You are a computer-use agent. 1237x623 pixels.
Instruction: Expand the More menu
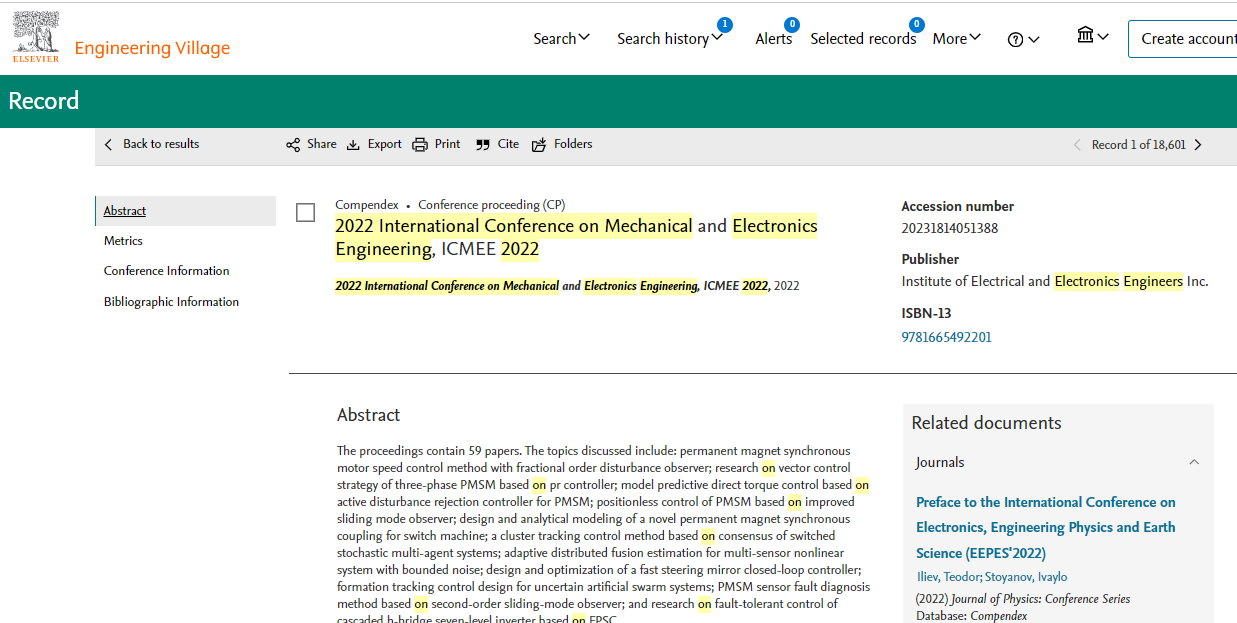957,38
